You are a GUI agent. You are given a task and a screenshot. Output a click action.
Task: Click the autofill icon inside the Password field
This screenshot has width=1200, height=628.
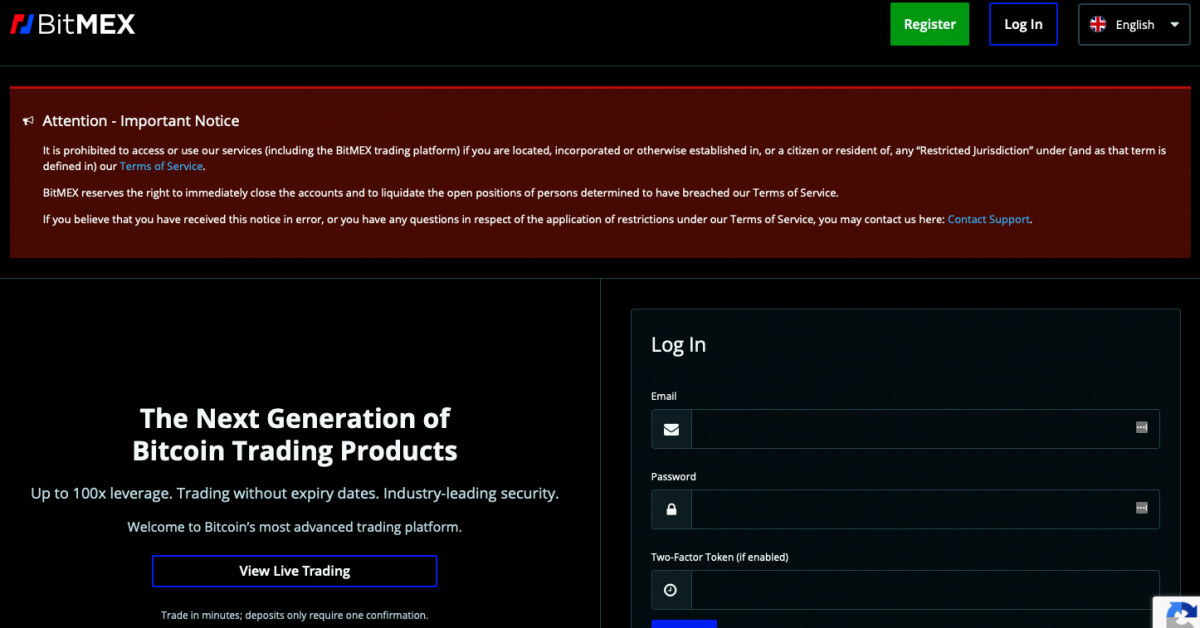[x=1142, y=508]
